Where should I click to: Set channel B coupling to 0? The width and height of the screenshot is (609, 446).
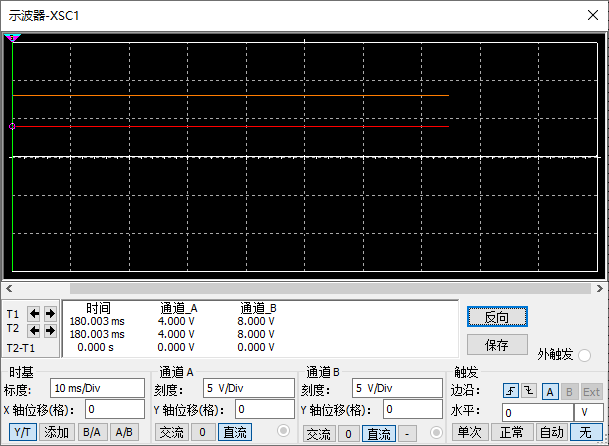tap(348, 434)
